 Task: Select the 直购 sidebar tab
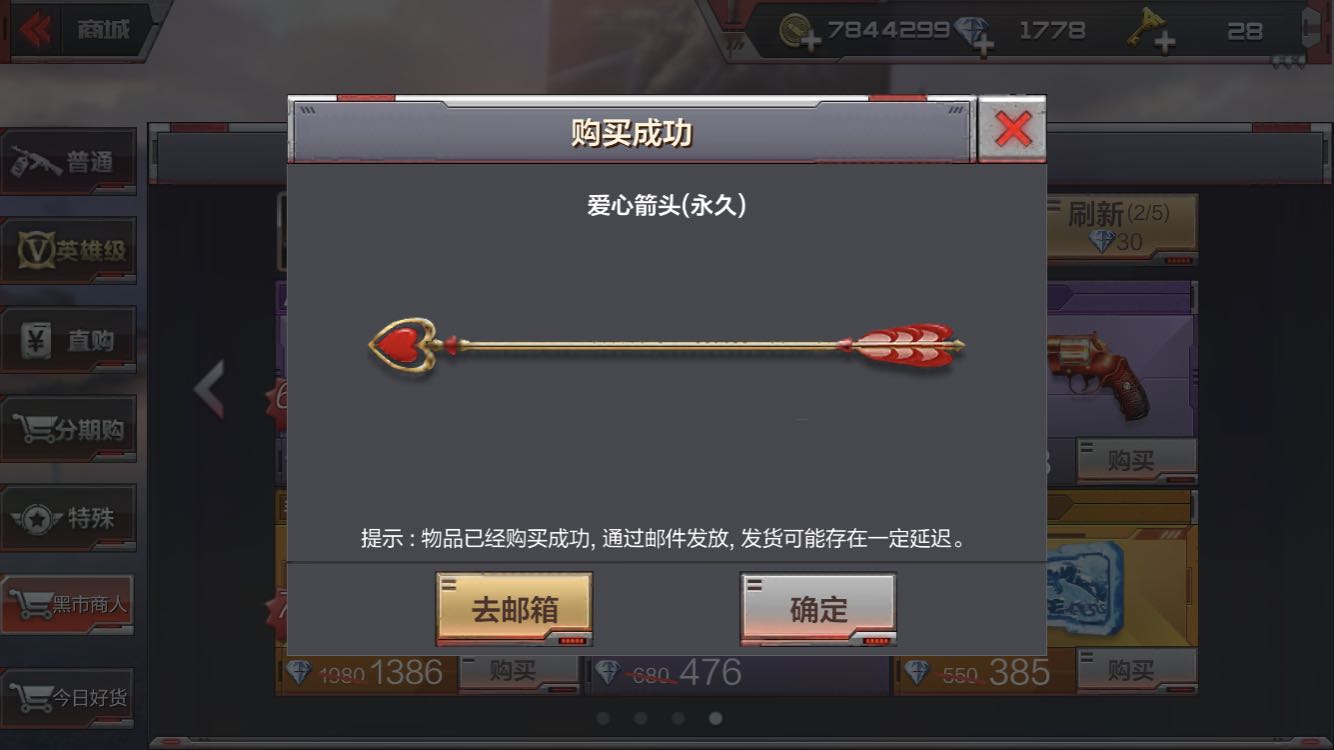69,340
